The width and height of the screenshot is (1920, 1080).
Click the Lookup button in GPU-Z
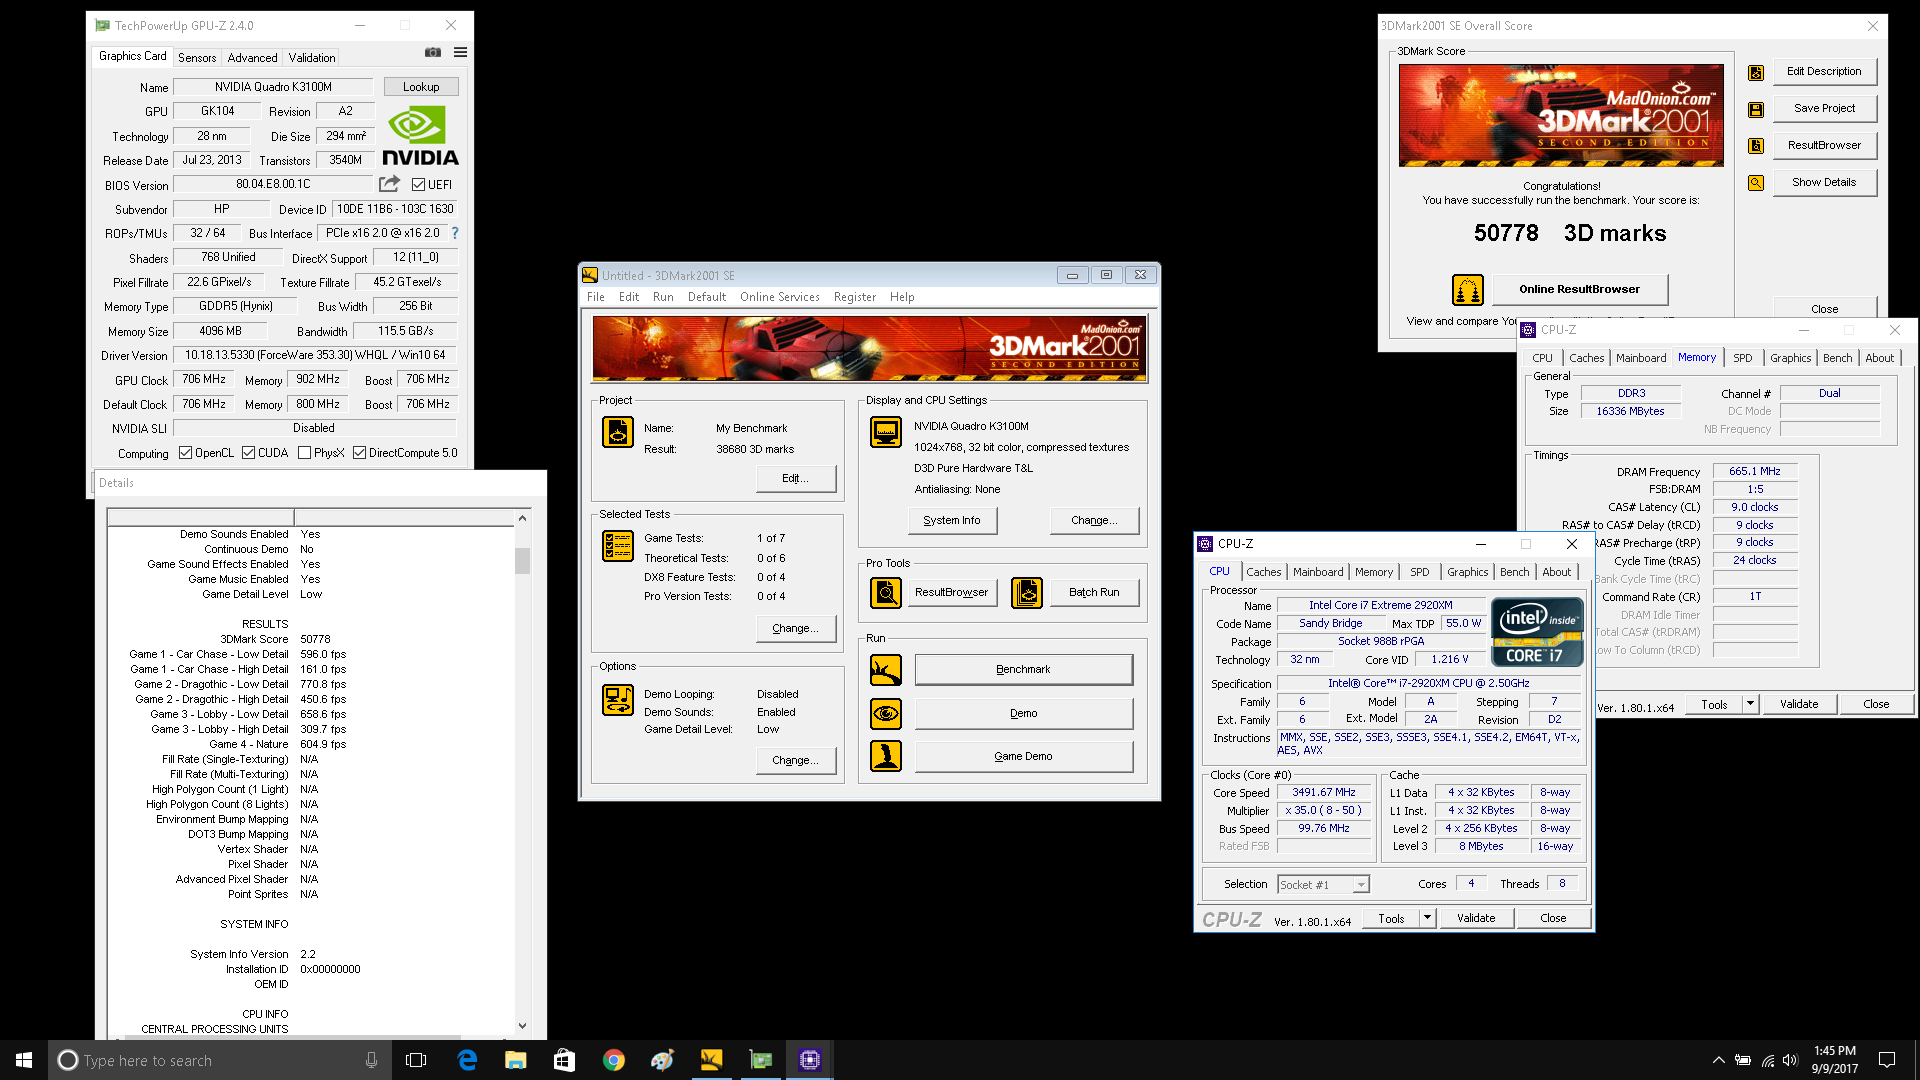click(x=421, y=87)
